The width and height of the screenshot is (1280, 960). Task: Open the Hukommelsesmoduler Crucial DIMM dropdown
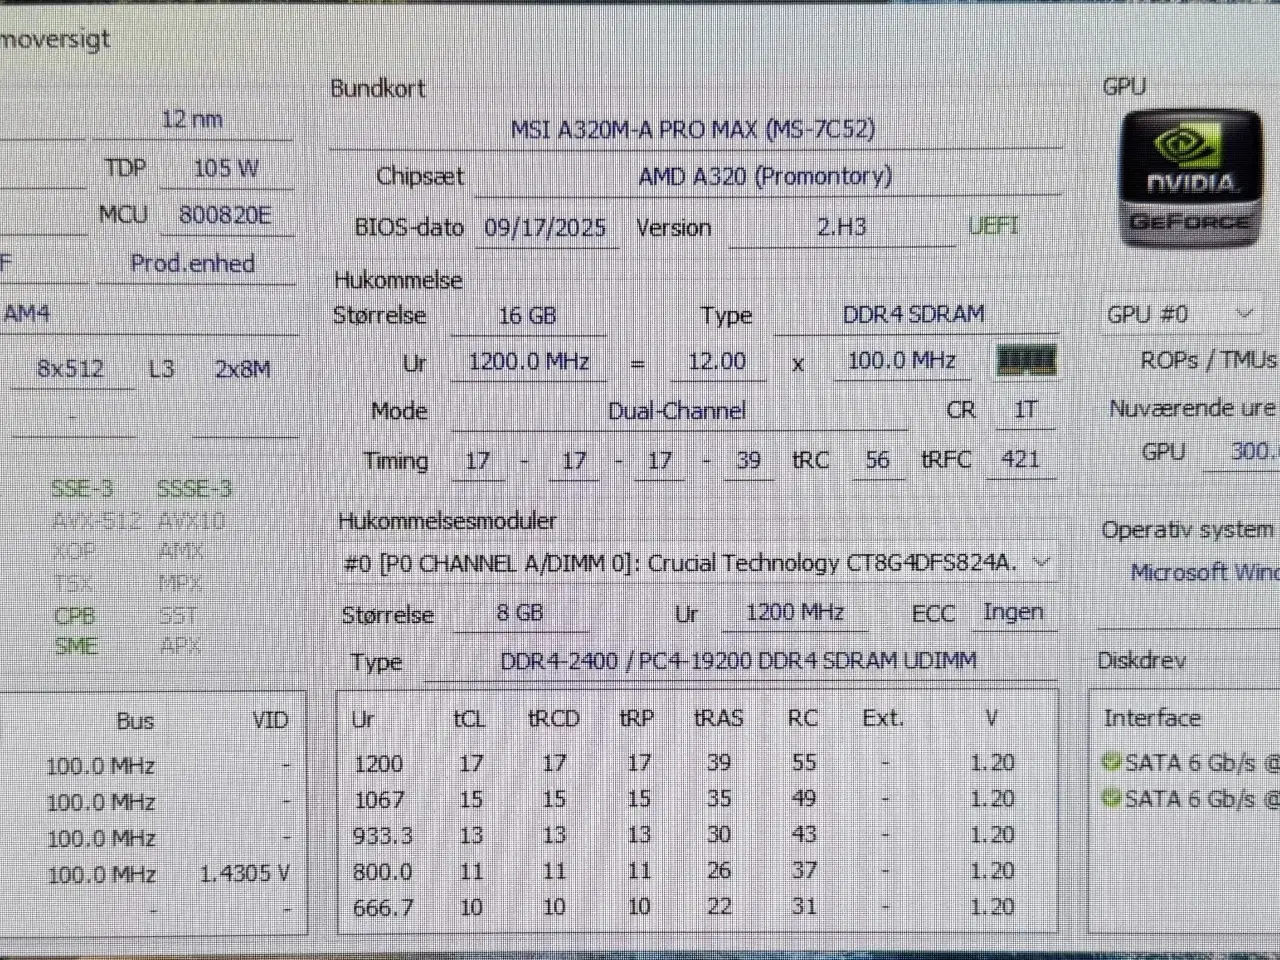[x=1042, y=562]
